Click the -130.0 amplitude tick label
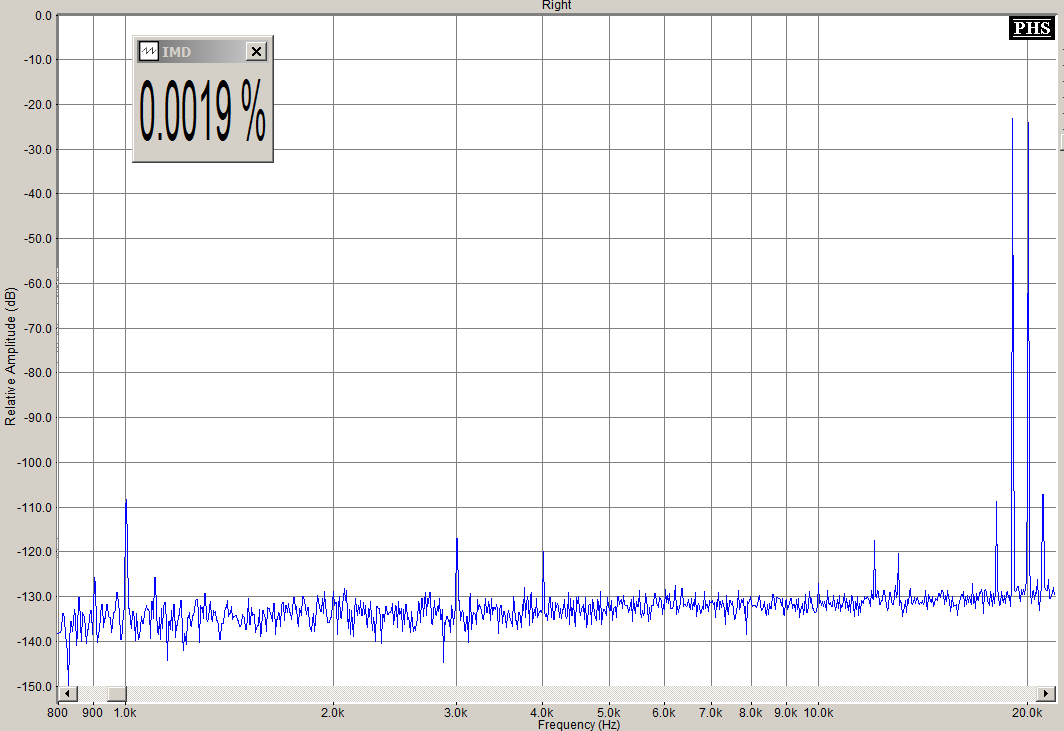 click(x=35, y=597)
